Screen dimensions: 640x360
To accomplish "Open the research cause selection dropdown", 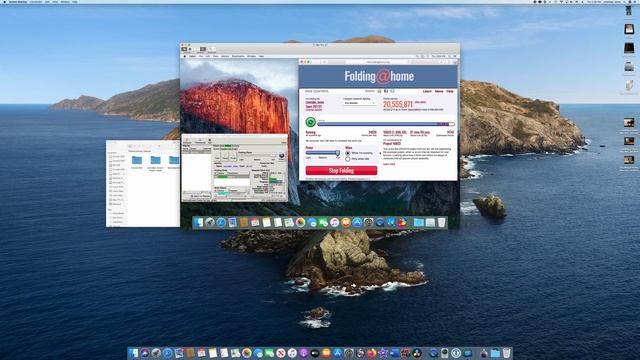I will [x=359, y=103].
